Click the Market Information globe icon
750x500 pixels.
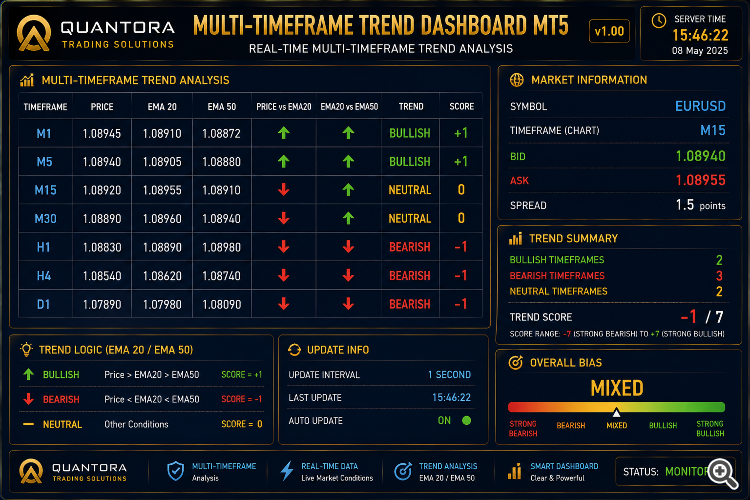click(517, 80)
